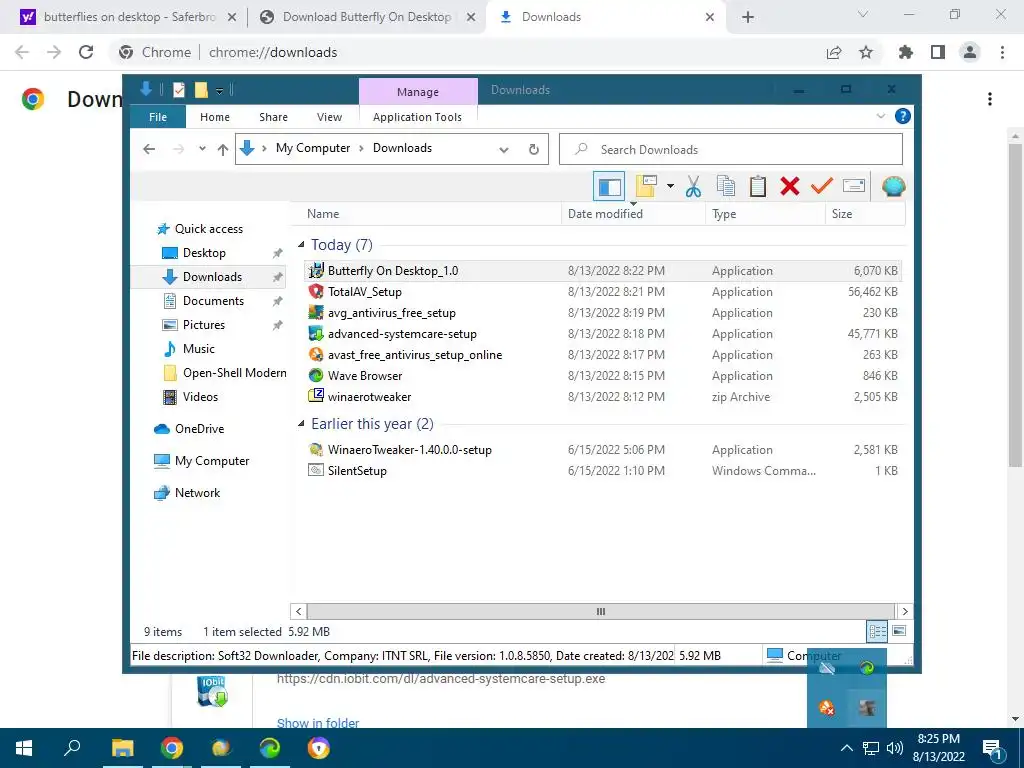Viewport: 1024px width, 768px height.
Task: Expand the ribbon chevron
Action: [x=880, y=116]
